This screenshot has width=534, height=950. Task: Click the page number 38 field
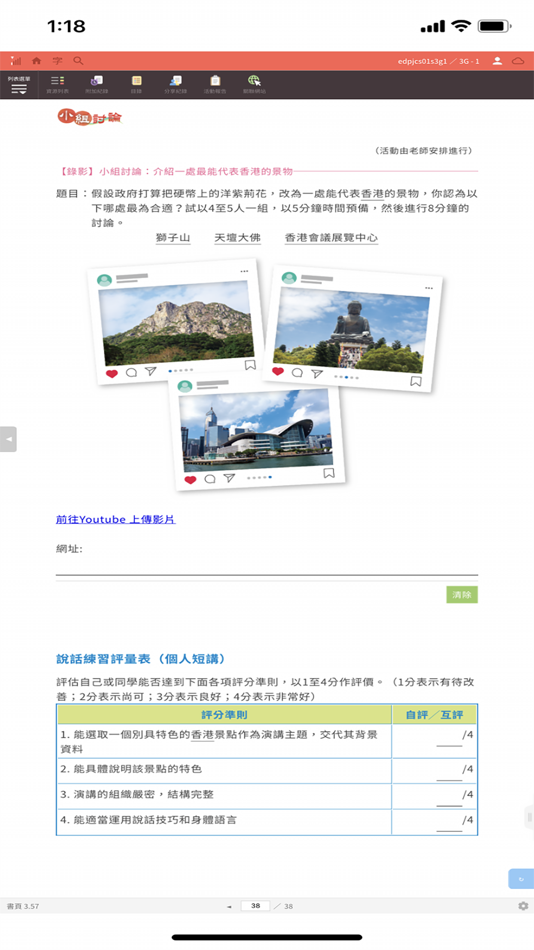(x=255, y=906)
